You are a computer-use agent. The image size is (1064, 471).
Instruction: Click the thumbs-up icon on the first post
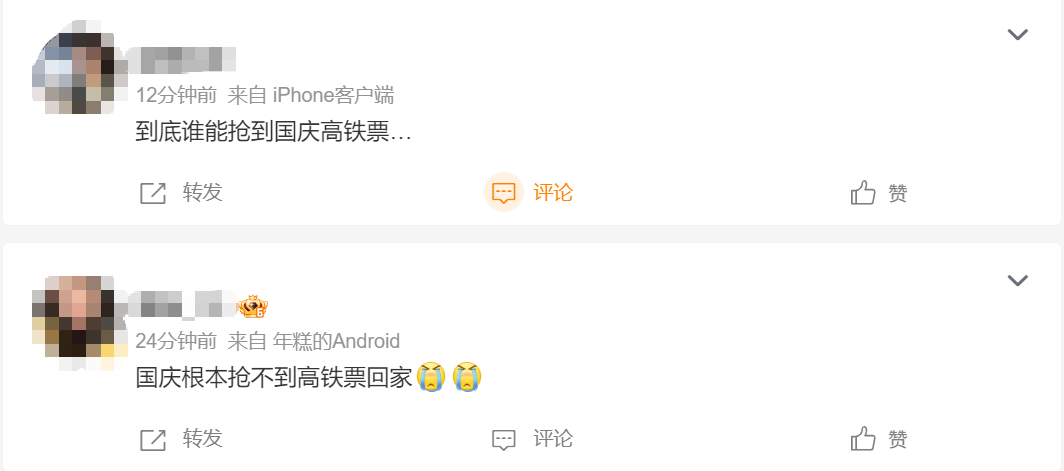pos(863,193)
